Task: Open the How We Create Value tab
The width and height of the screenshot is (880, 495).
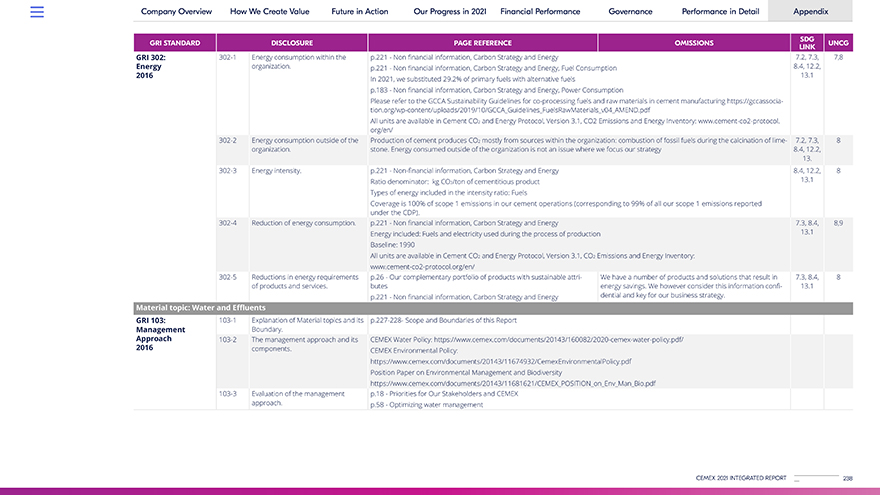Action: click(271, 11)
